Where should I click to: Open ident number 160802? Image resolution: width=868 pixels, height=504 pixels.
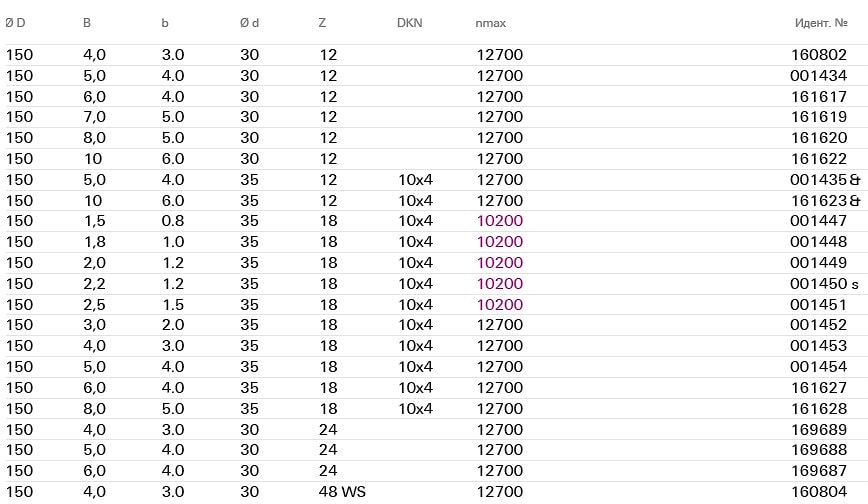point(819,55)
